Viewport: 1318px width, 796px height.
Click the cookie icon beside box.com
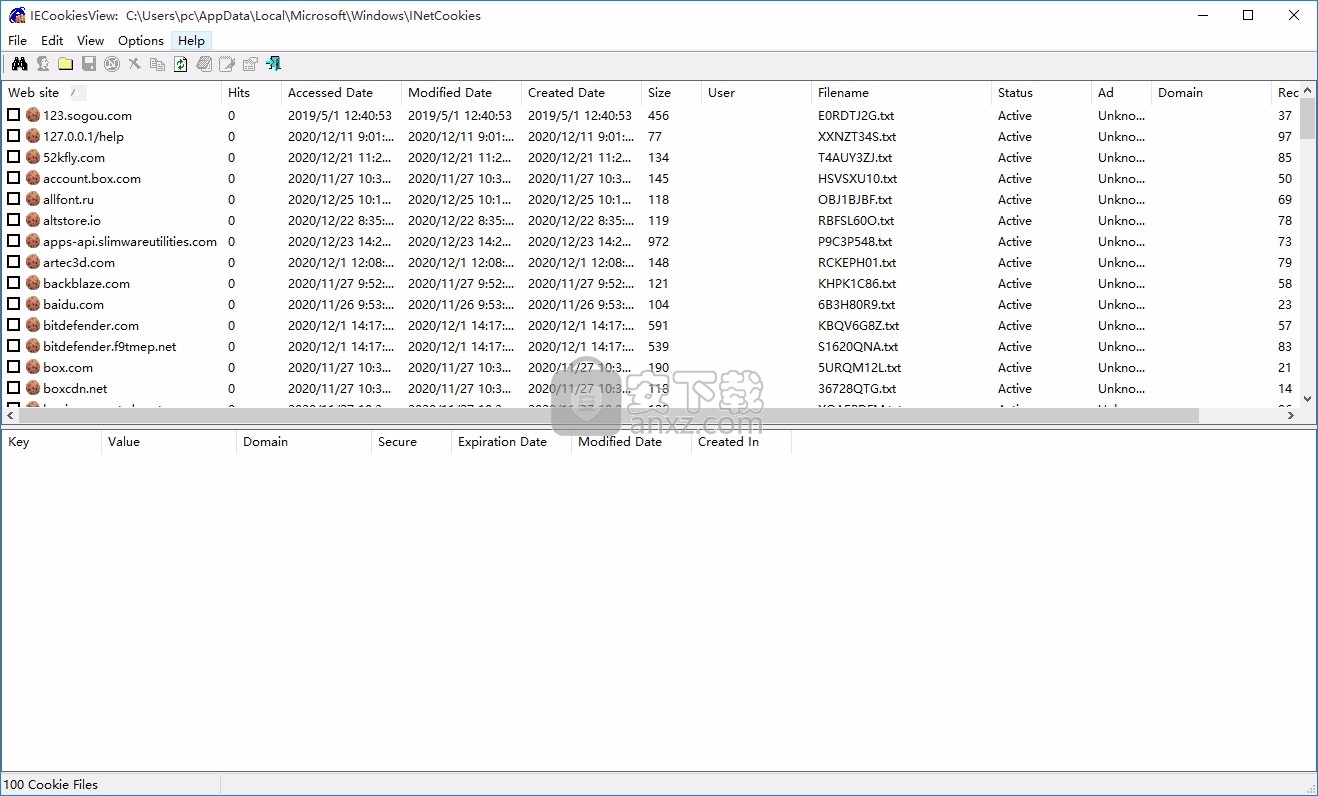(32, 367)
